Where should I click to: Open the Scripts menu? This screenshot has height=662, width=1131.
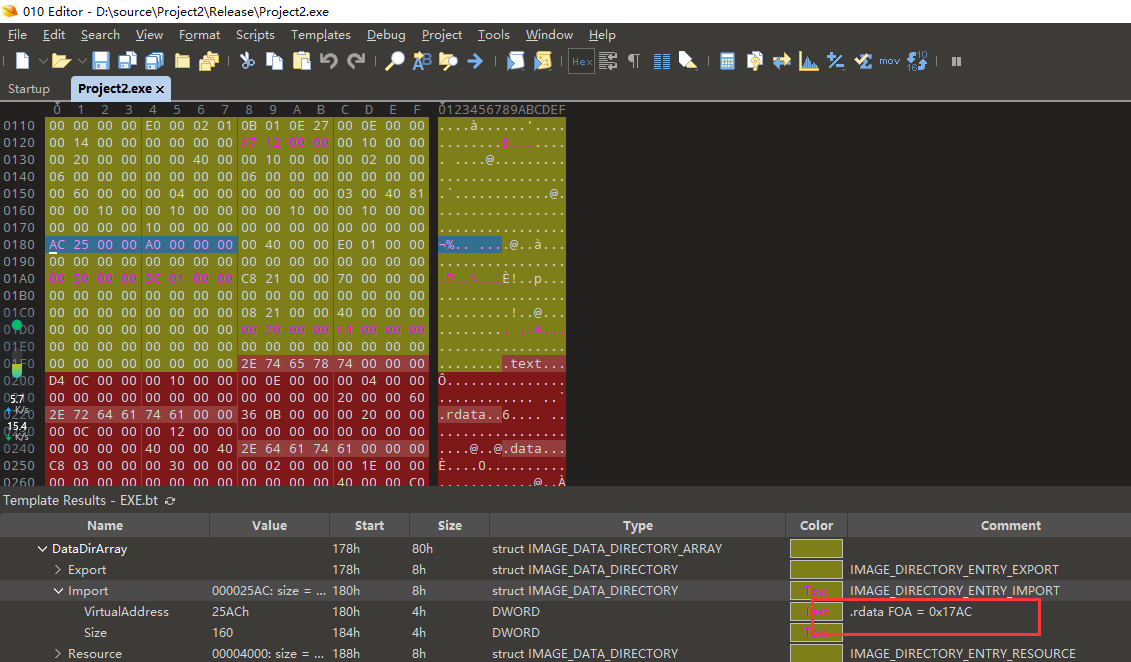click(255, 35)
